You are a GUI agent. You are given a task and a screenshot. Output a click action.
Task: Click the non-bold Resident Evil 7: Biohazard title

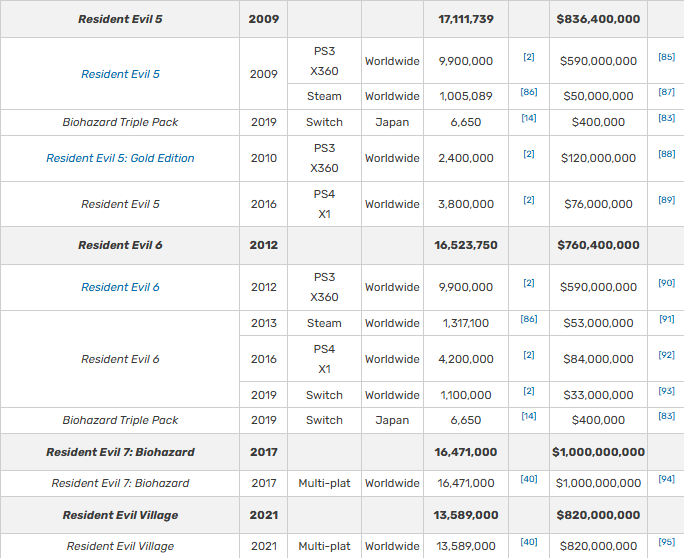(120, 483)
